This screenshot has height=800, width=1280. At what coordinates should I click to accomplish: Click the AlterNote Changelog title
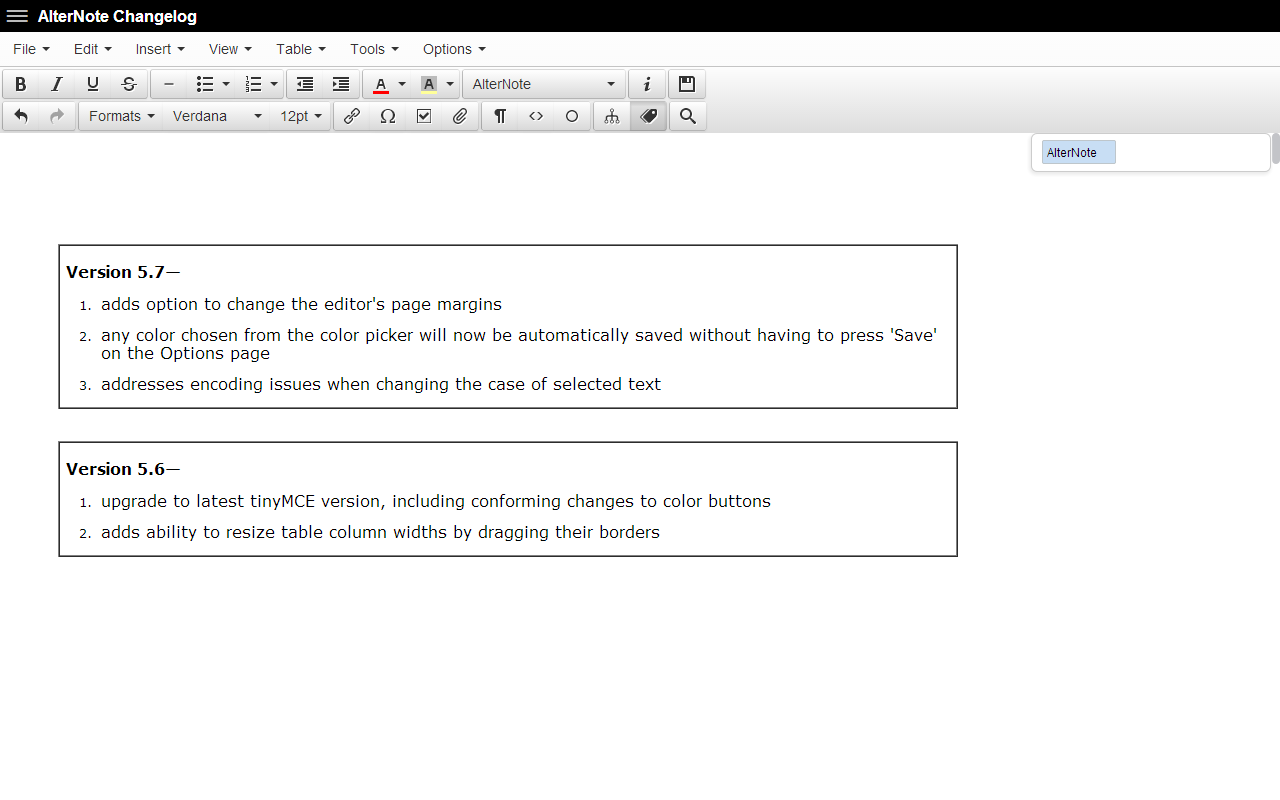(117, 16)
